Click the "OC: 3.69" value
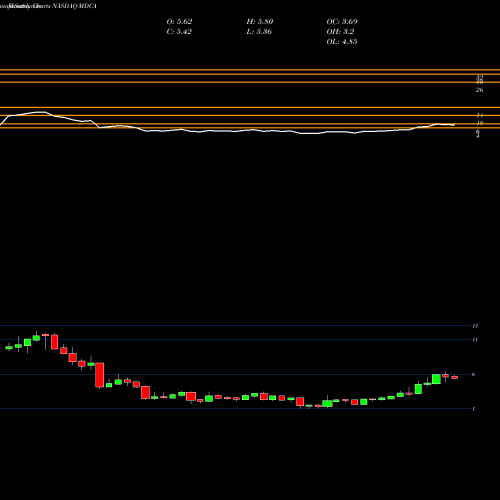Image resolution: width=500 pixels, height=500 pixels. (342, 22)
